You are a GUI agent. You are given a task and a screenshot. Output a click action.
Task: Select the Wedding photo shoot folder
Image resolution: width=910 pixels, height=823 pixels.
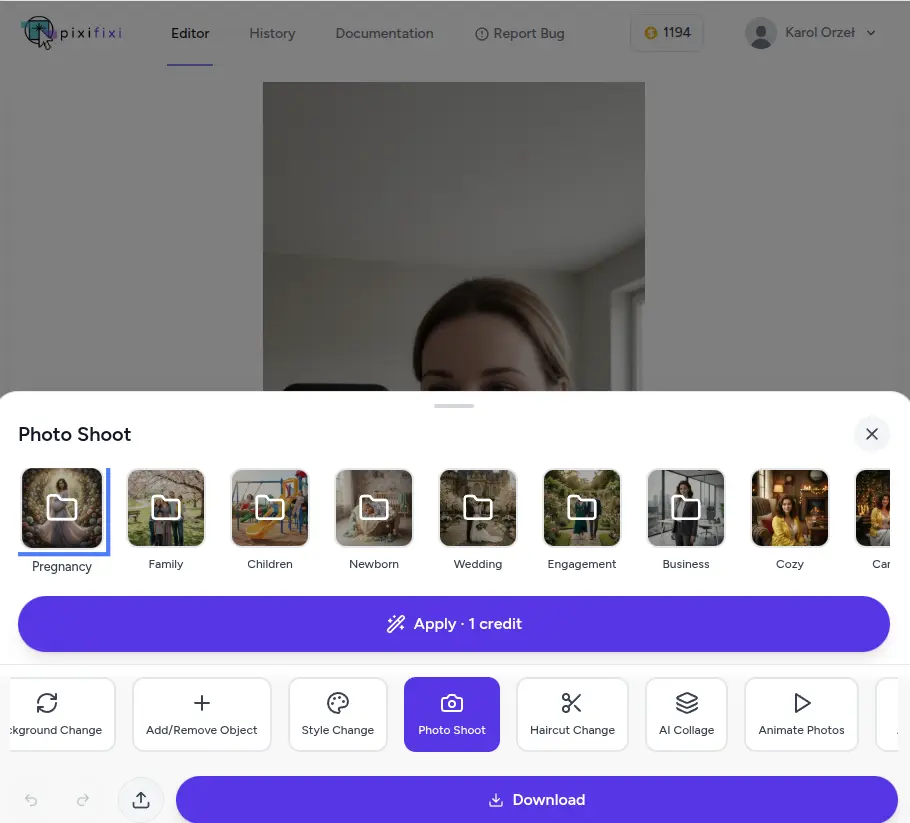tap(478, 508)
